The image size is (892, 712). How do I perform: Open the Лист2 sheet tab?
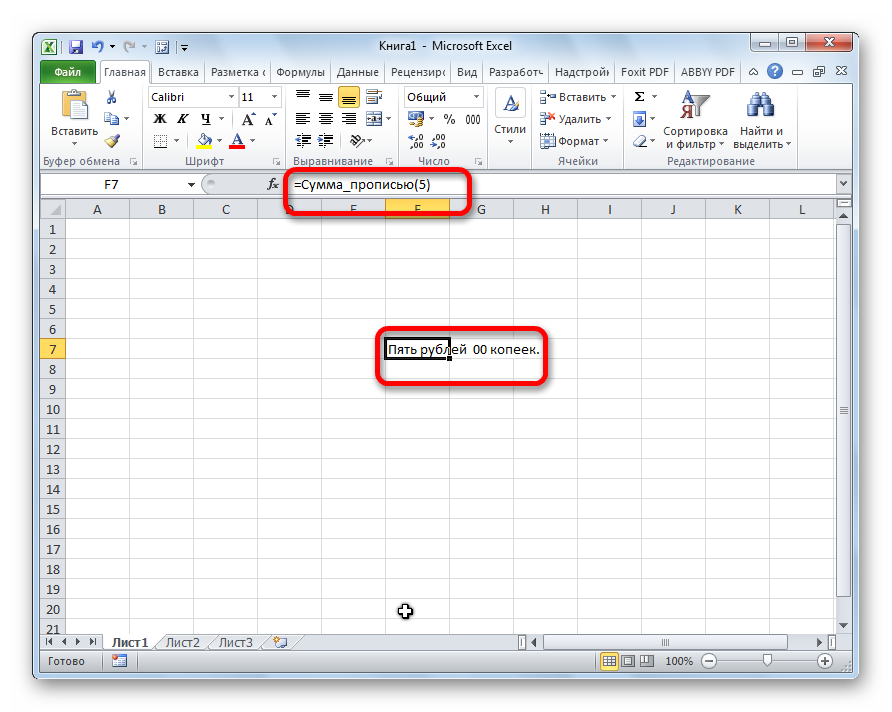coord(182,643)
